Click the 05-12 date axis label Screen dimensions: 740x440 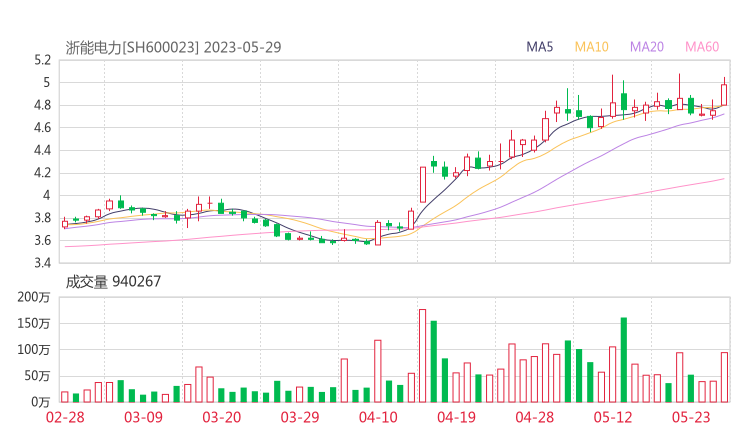[x=613, y=417]
